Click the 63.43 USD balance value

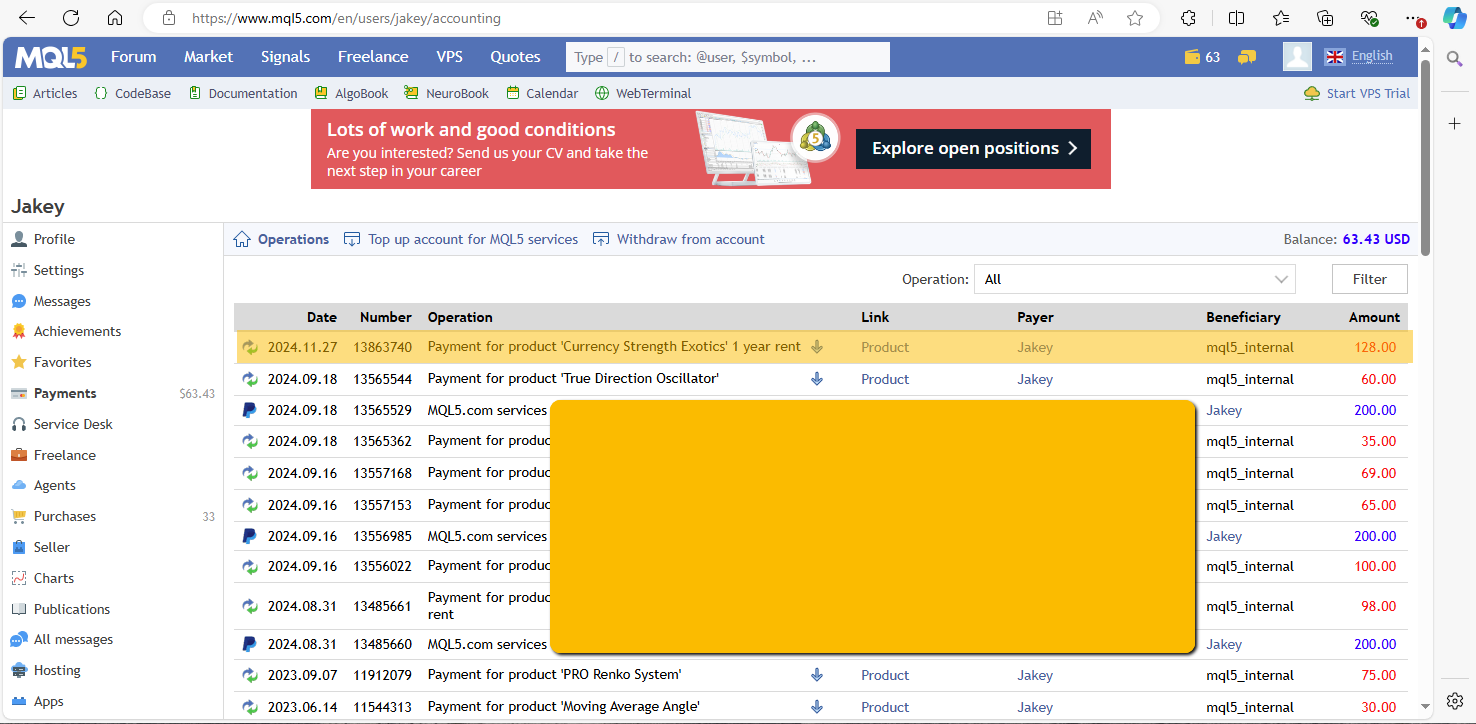tap(1376, 239)
